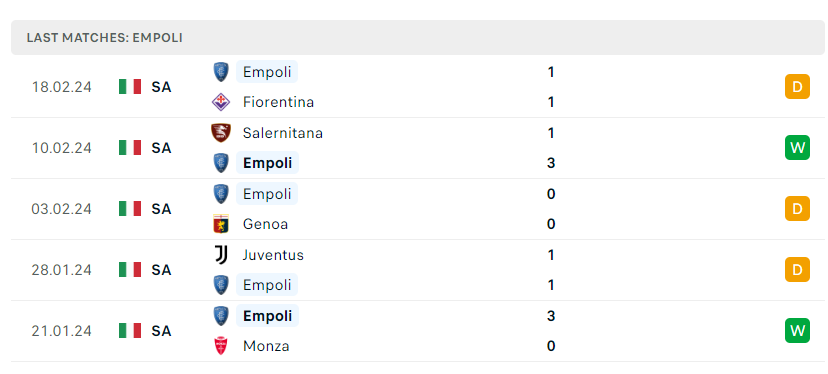Click SA league label in 28.01.24 row
The height and width of the screenshot is (374, 828).
click(x=161, y=270)
